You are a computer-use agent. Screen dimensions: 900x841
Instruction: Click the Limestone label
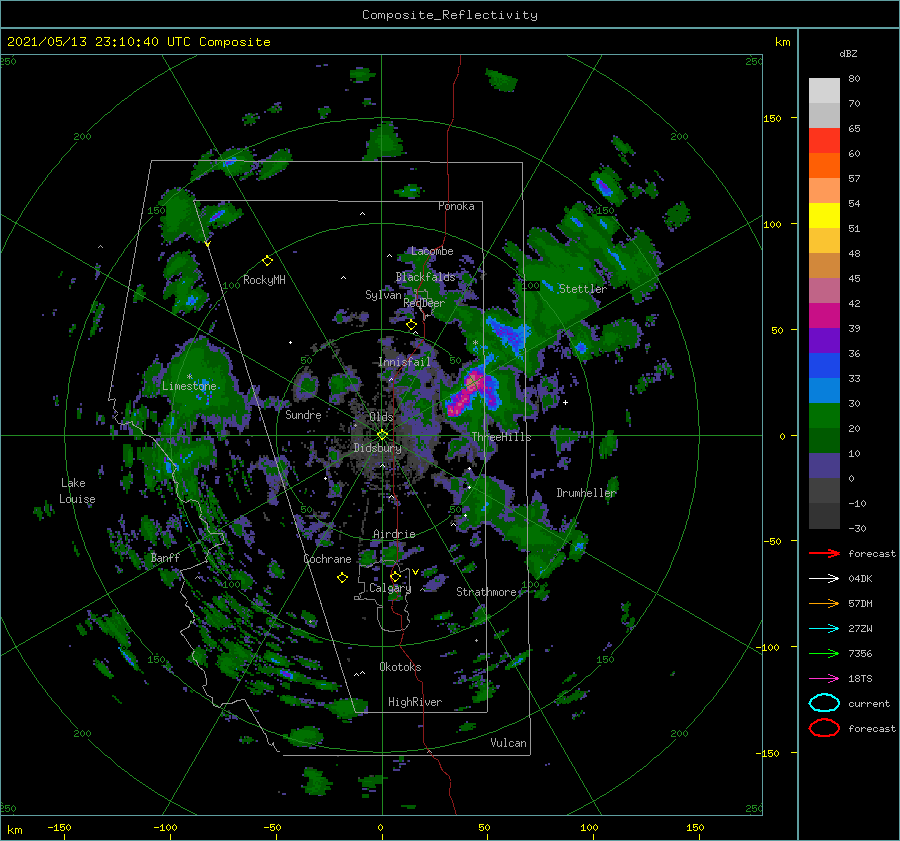(189, 386)
